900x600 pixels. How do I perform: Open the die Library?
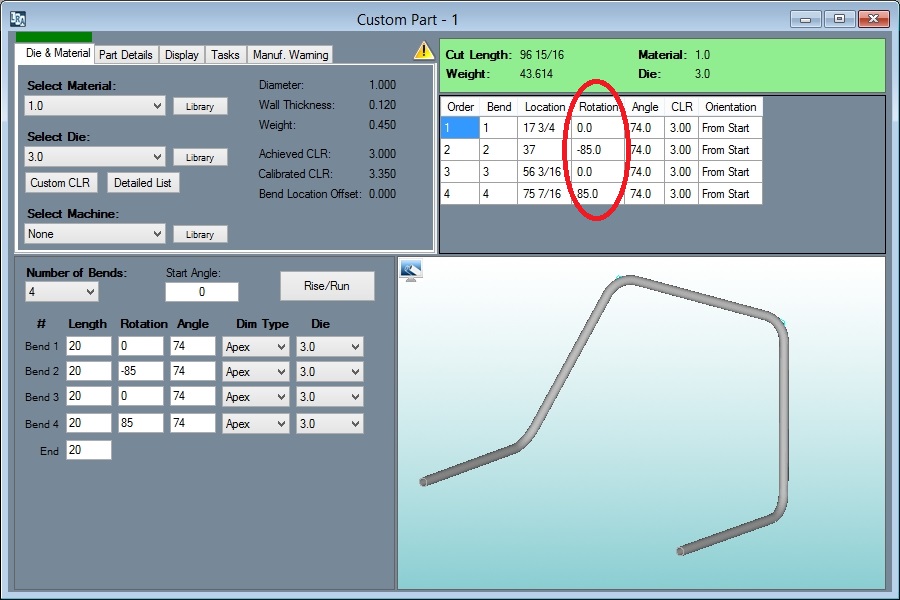200,157
